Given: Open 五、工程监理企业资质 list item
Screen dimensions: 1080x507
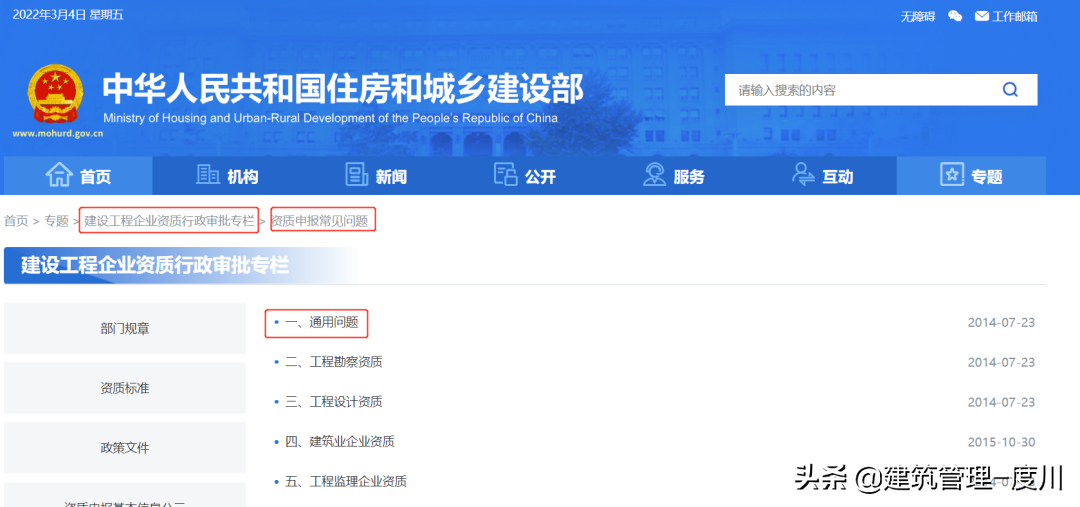Looking at the screenshot, I should pos(346,481).
